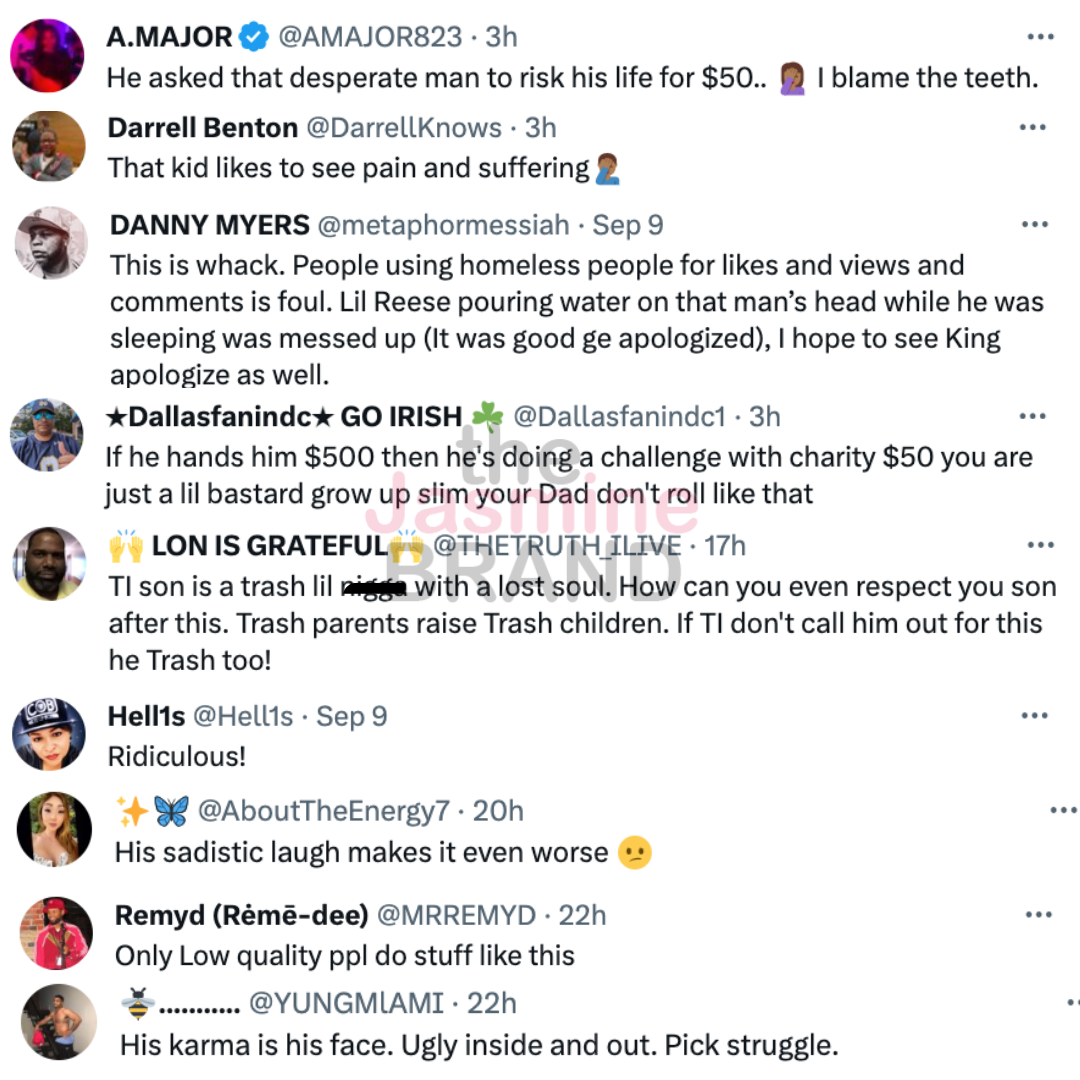View DANNY MYERS profile photo
The image size is (1080, 1080).
pyautogui.click(x=52, y=243)
